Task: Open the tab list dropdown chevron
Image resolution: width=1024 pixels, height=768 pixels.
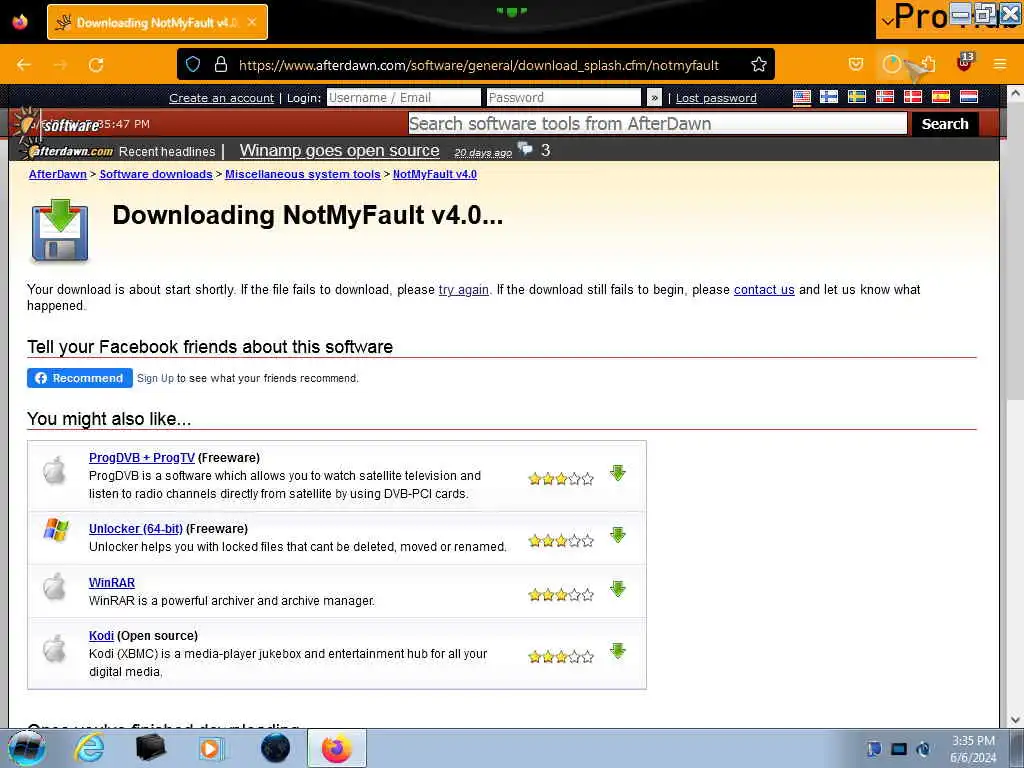Action: click(x=887, y=21)
